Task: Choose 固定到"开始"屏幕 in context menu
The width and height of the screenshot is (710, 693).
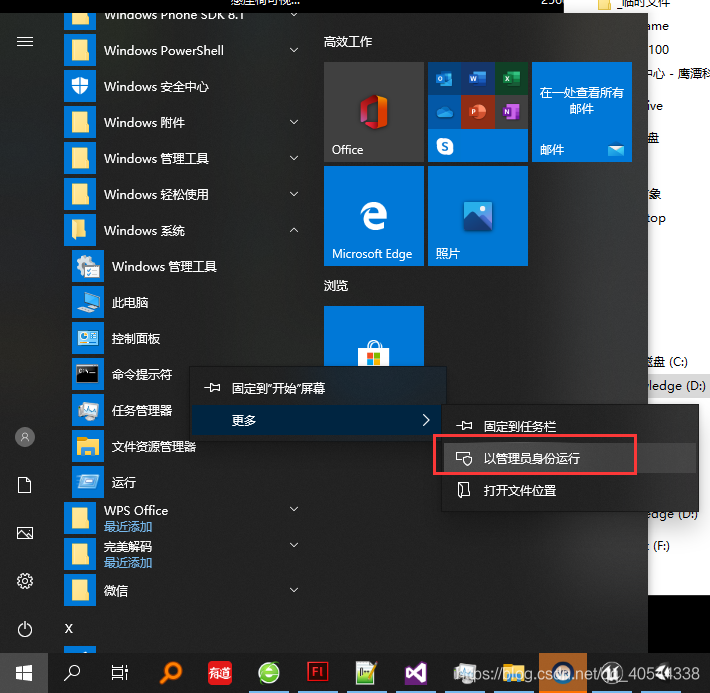Action: point(318,388)
